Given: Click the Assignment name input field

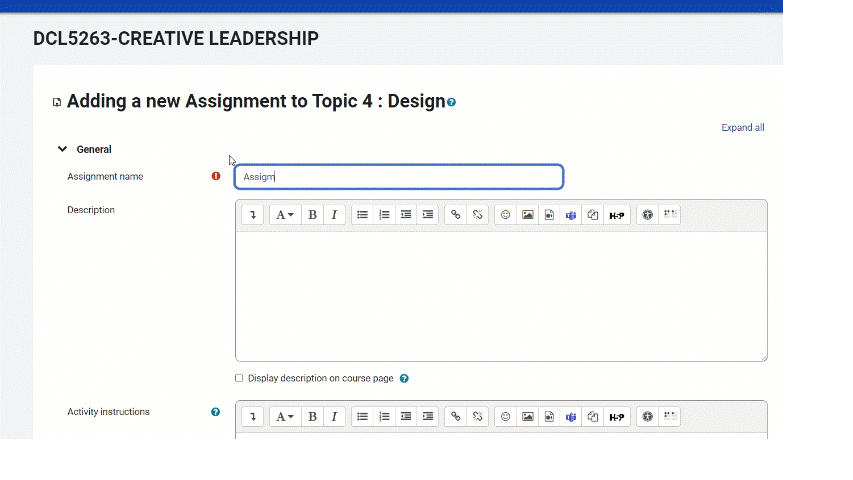Looking at the screenshot, I should click(x=399, y=177).
